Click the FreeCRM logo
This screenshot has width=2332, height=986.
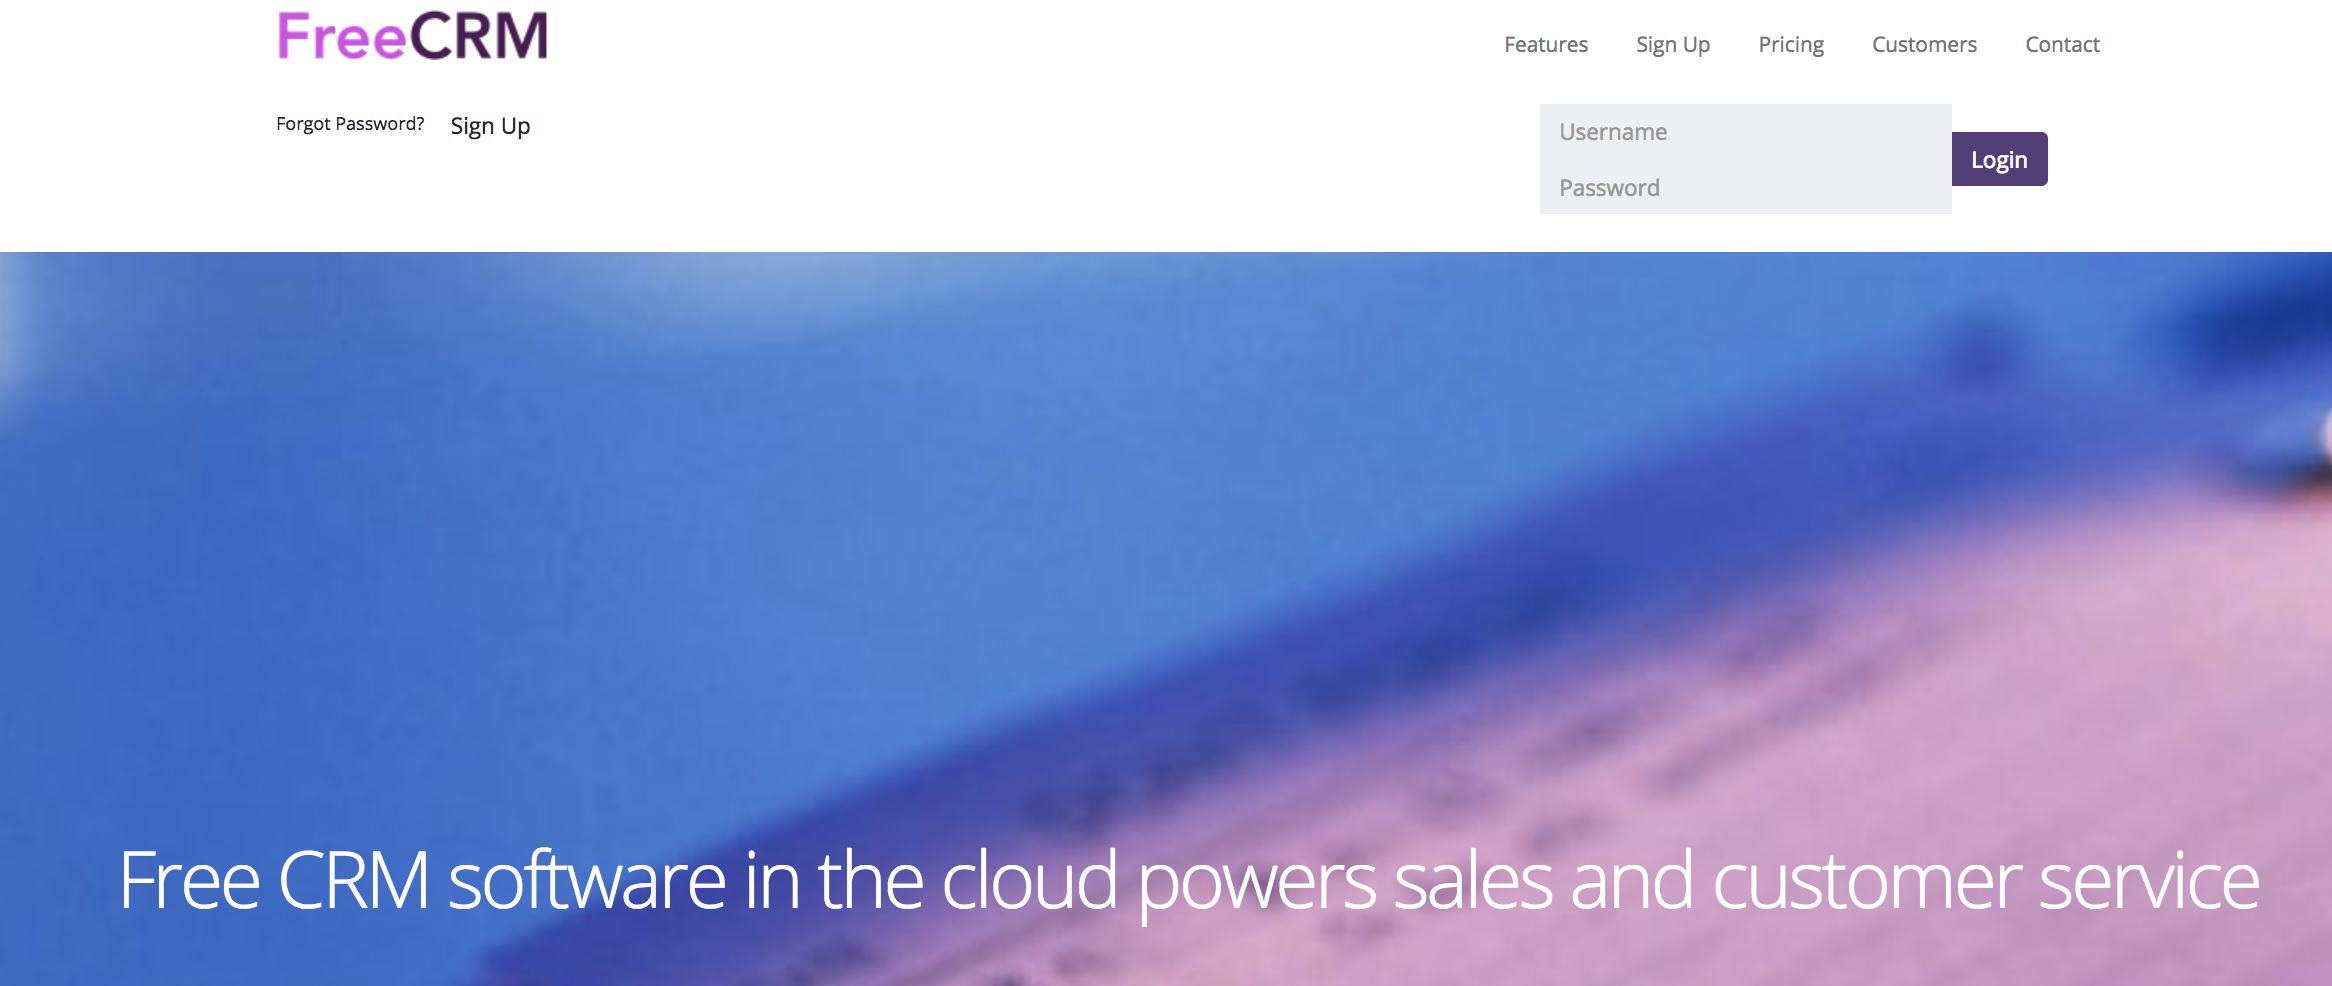point(412,36)
